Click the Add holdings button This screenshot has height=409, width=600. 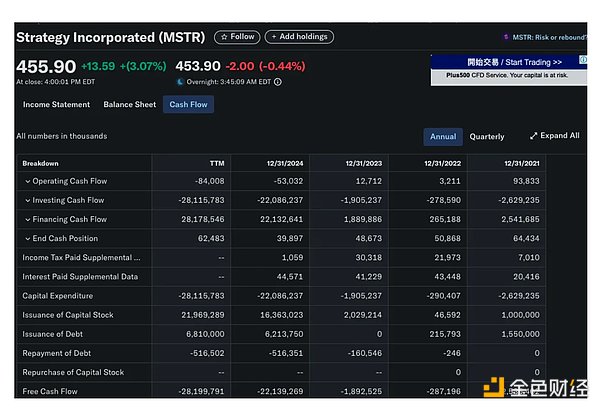299,37
